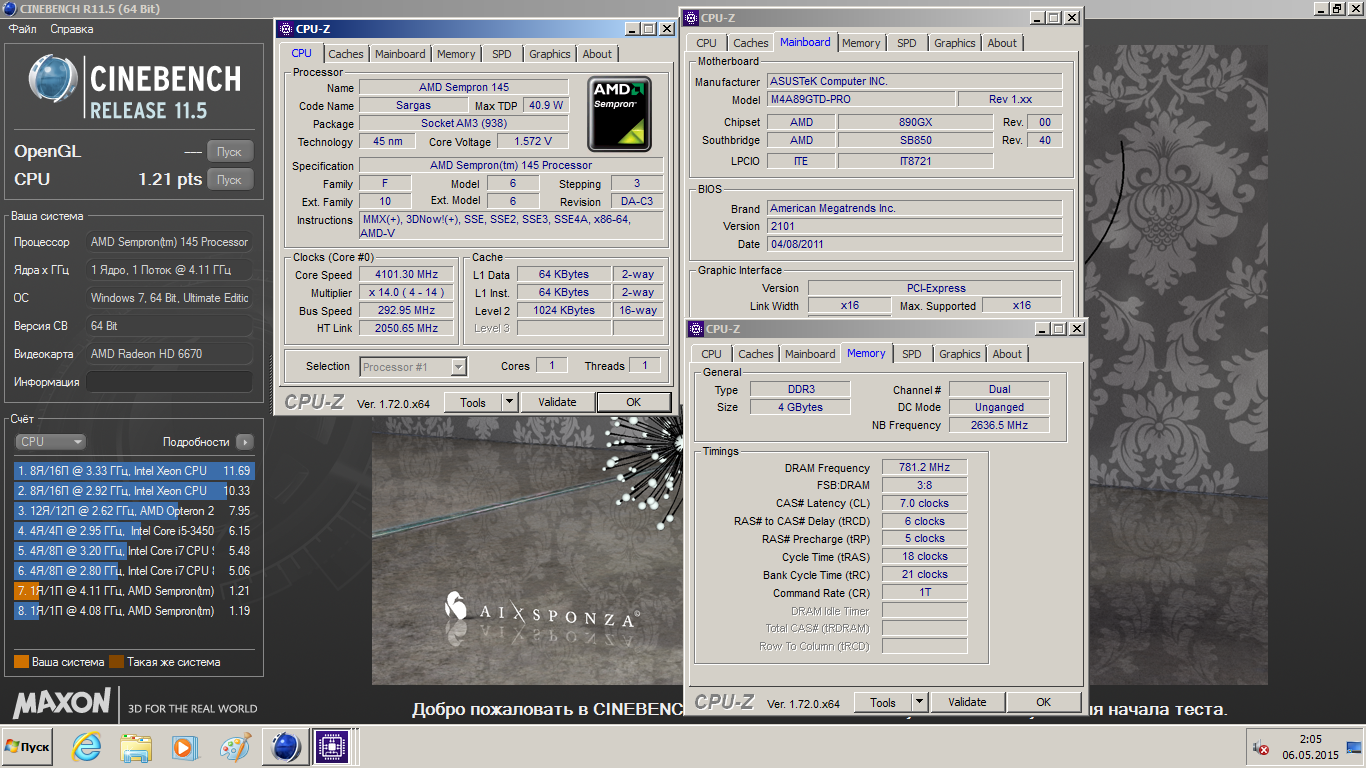The height and width of the screenshot is (768, 1366).
Task: Open Cinebench title bar application icon menu
Action: [x=9, y=9]
